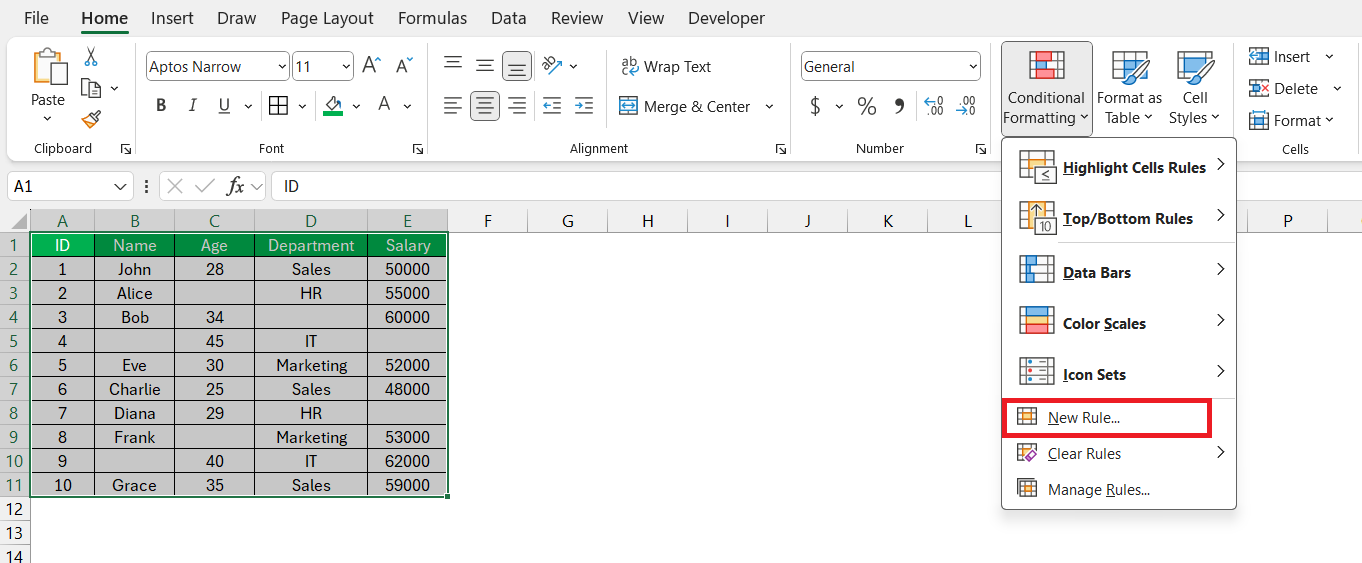The image size is (1362, 563).
Task: Open Top/Bottom Rules submenu
Action: pos(1119,218)
